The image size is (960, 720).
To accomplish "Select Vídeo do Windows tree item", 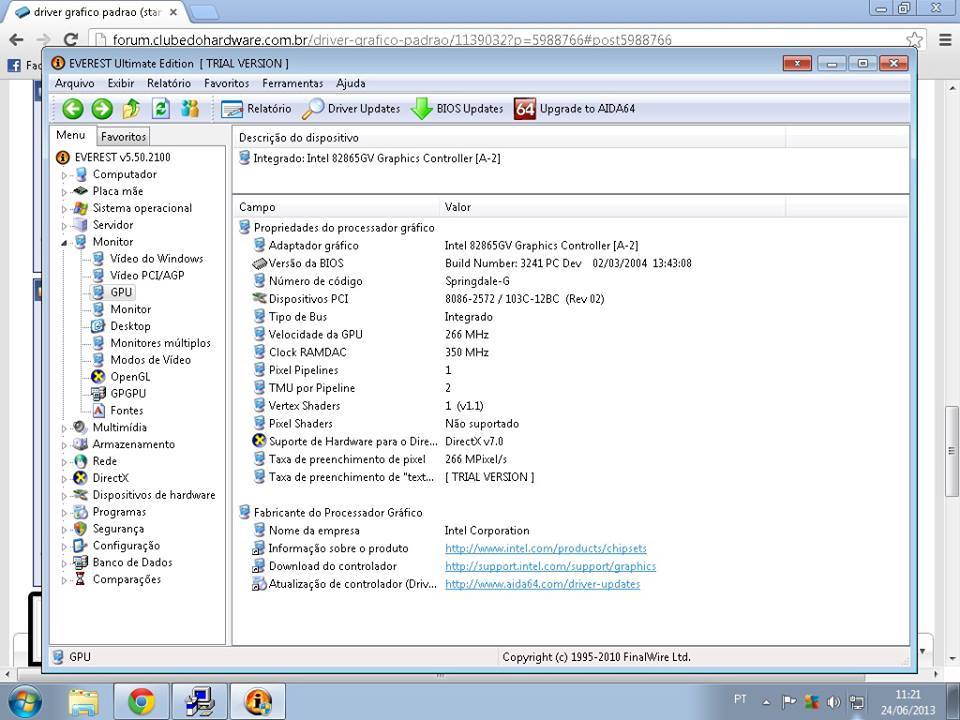I will (x=156, y=258).
